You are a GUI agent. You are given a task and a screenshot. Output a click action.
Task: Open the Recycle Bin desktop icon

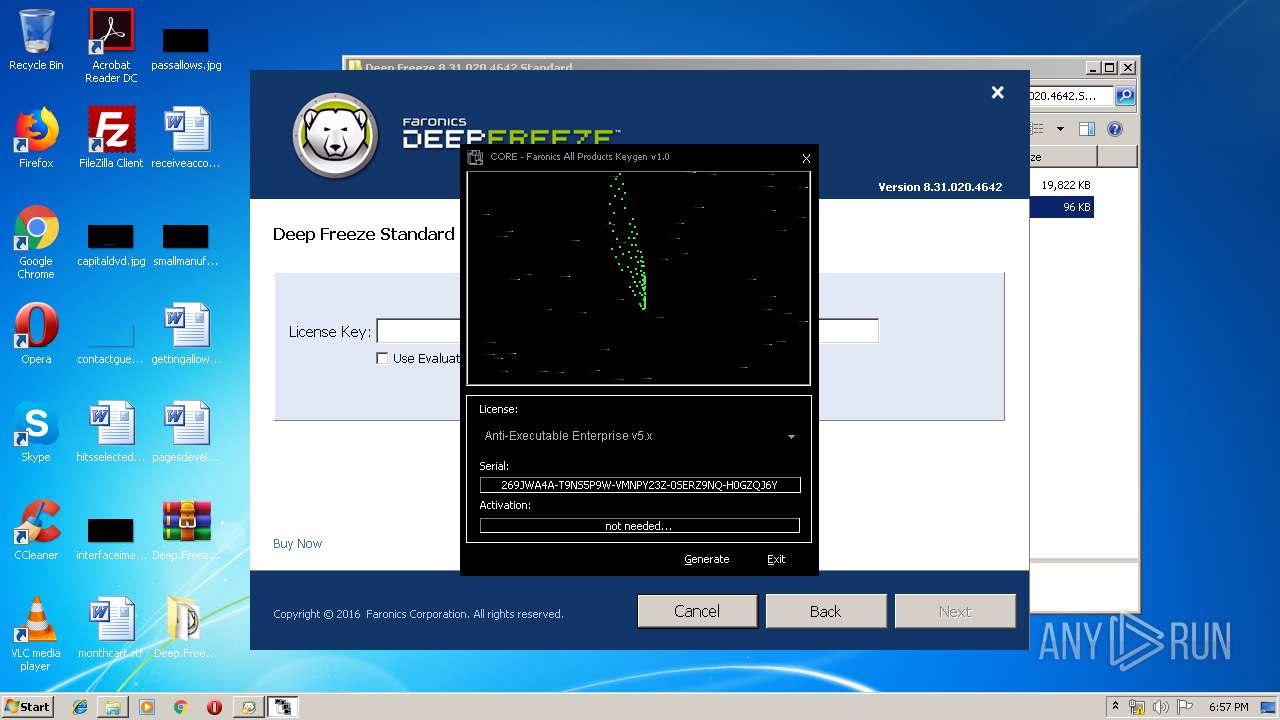click(x=36, y=40)
